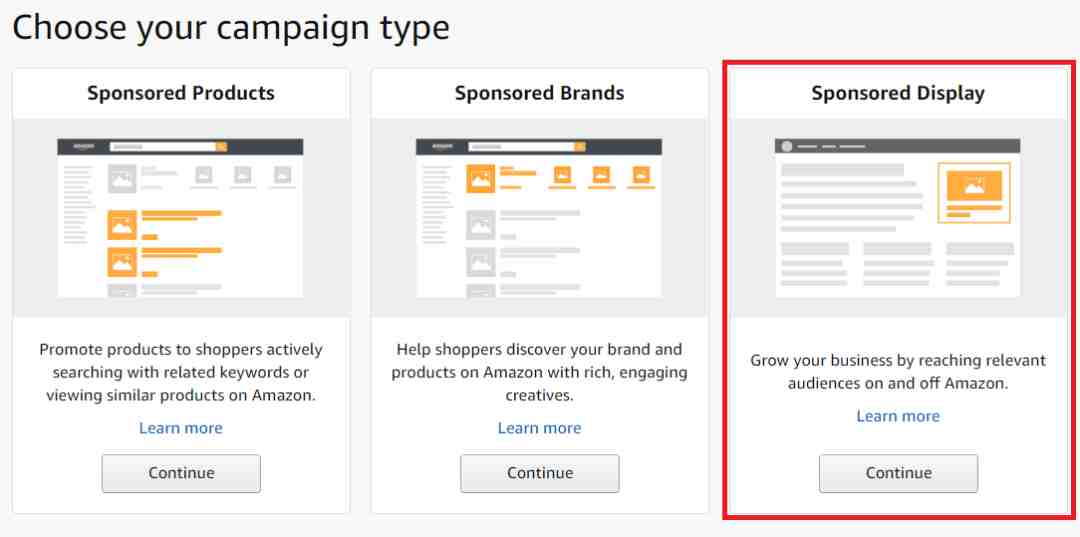Image resolution: width=1080 pixels, height=537 pixels.
Task: Select the Sponsored Display card heading
Action: [898, 93]
